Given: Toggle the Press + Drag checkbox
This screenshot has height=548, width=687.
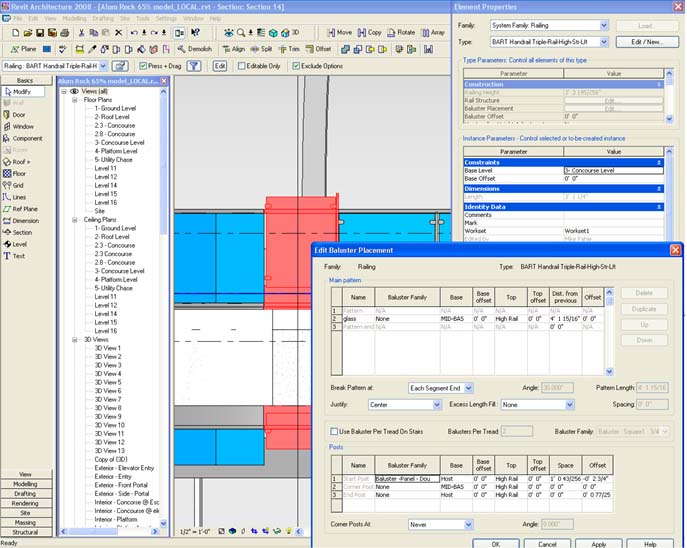Looking at the screenshot, I should coord(141,66).
